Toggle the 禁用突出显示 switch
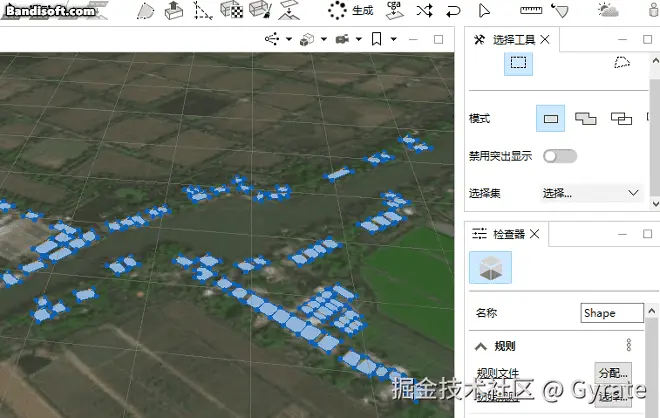 click(559, 156)
